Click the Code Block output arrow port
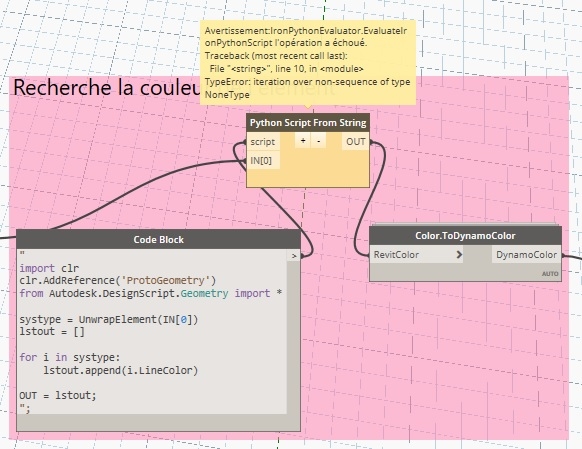 click(x=293, y=256)
